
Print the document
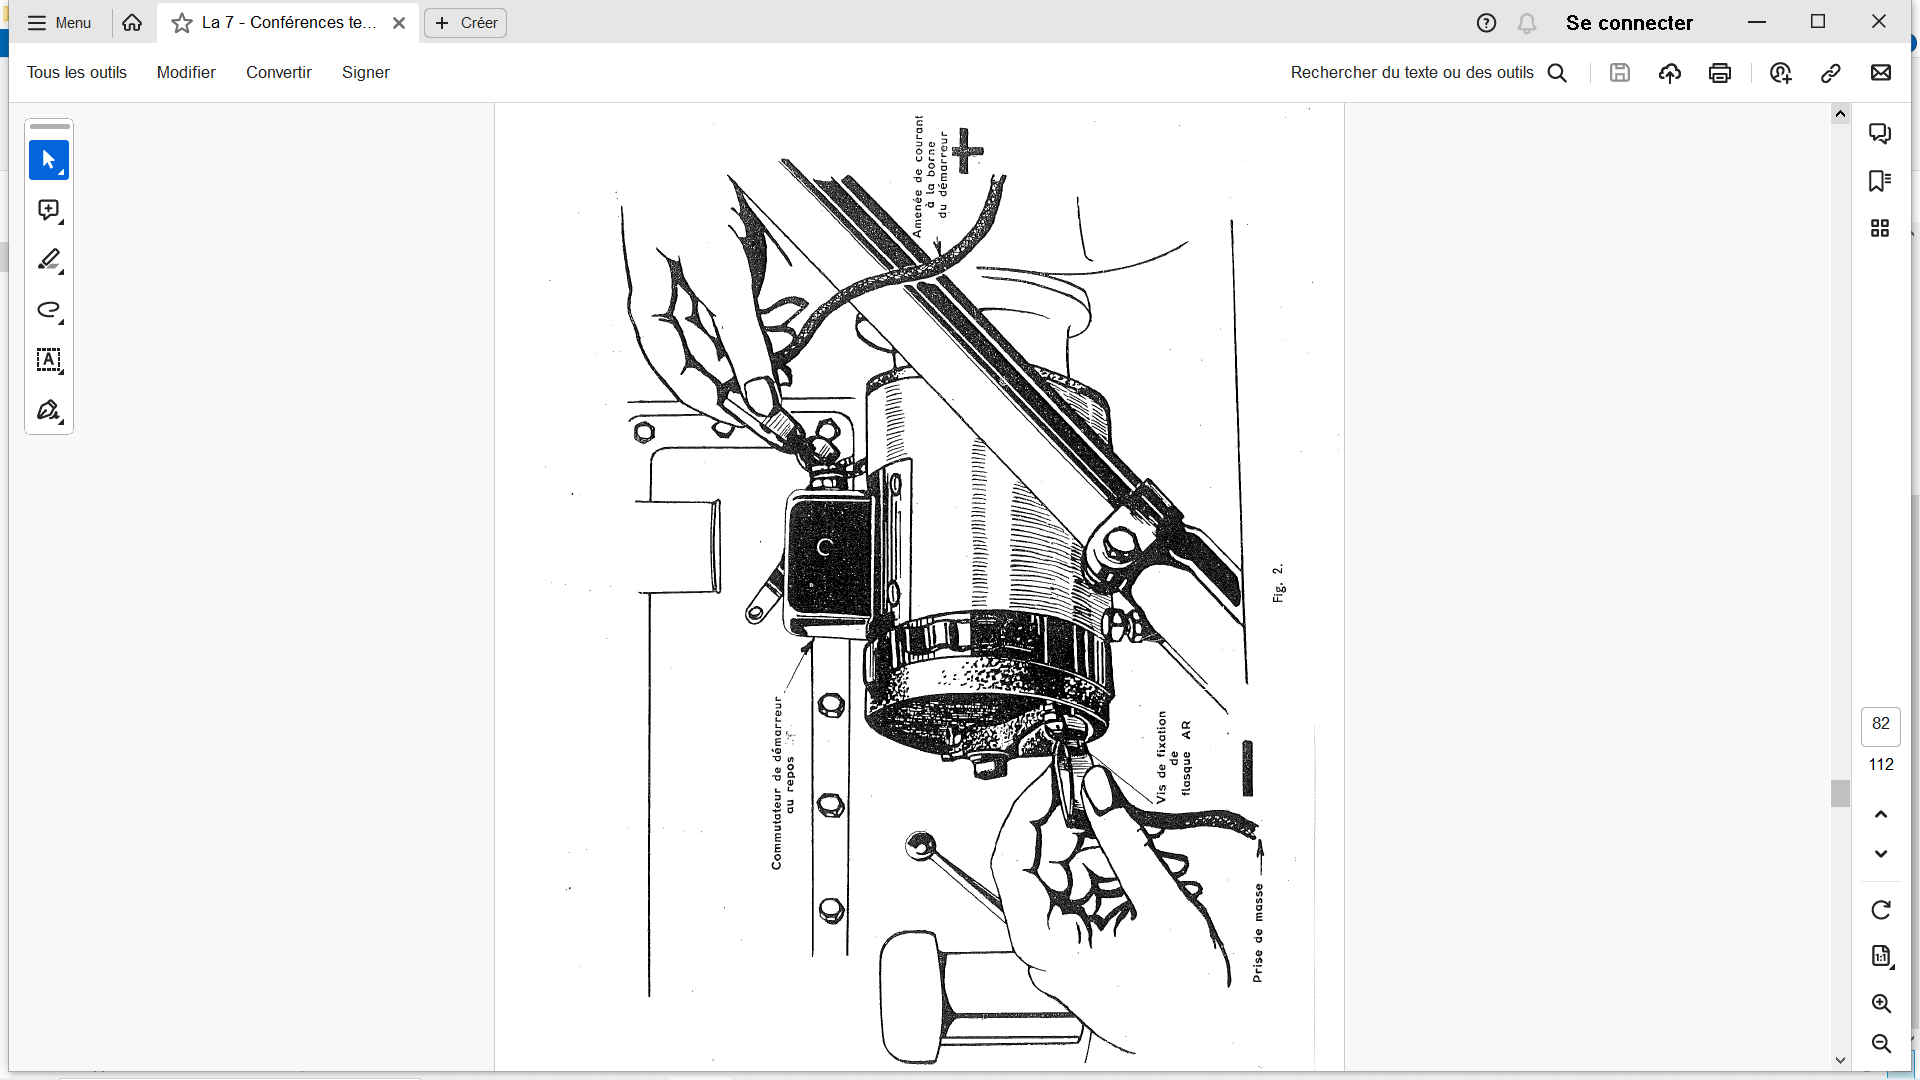click(x=1720, y=73)
